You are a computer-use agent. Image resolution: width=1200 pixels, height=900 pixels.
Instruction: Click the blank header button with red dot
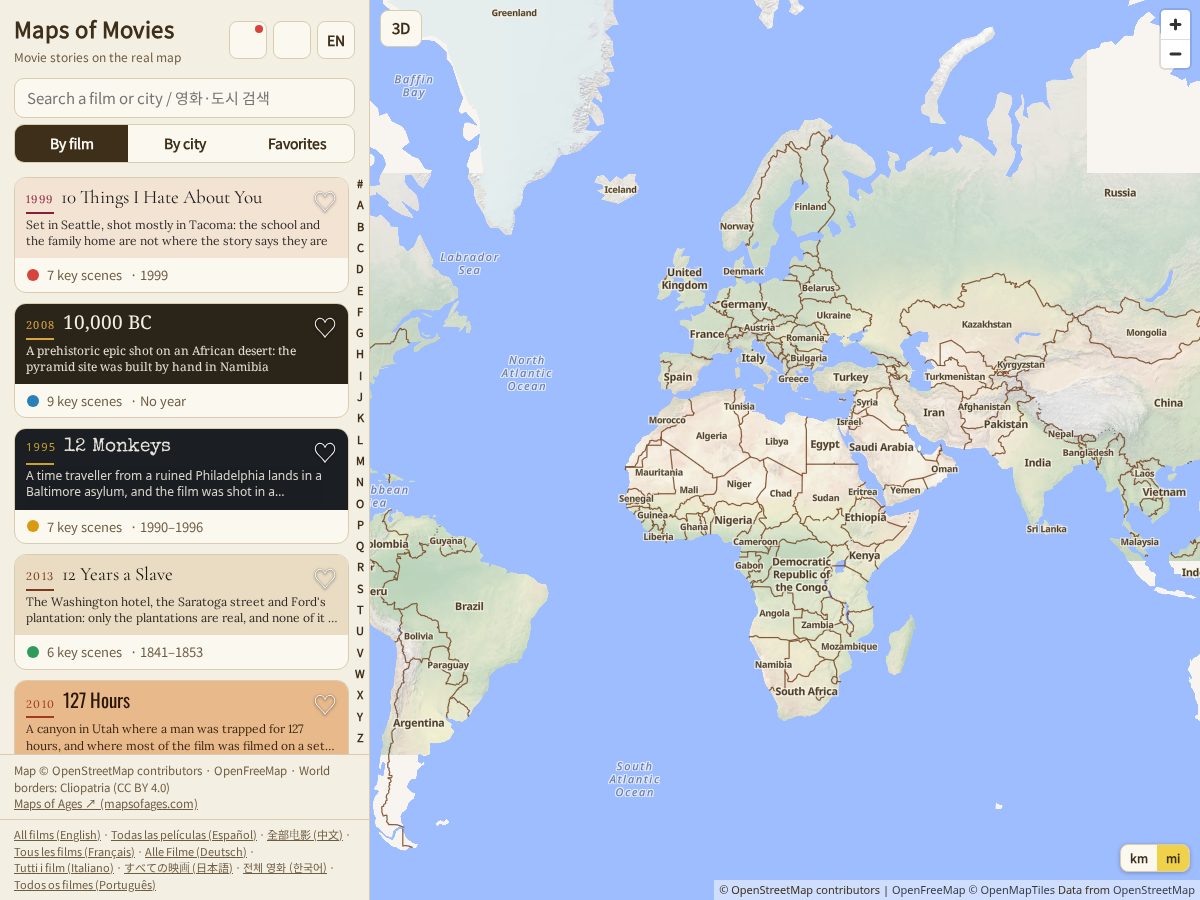pos(248,40)
